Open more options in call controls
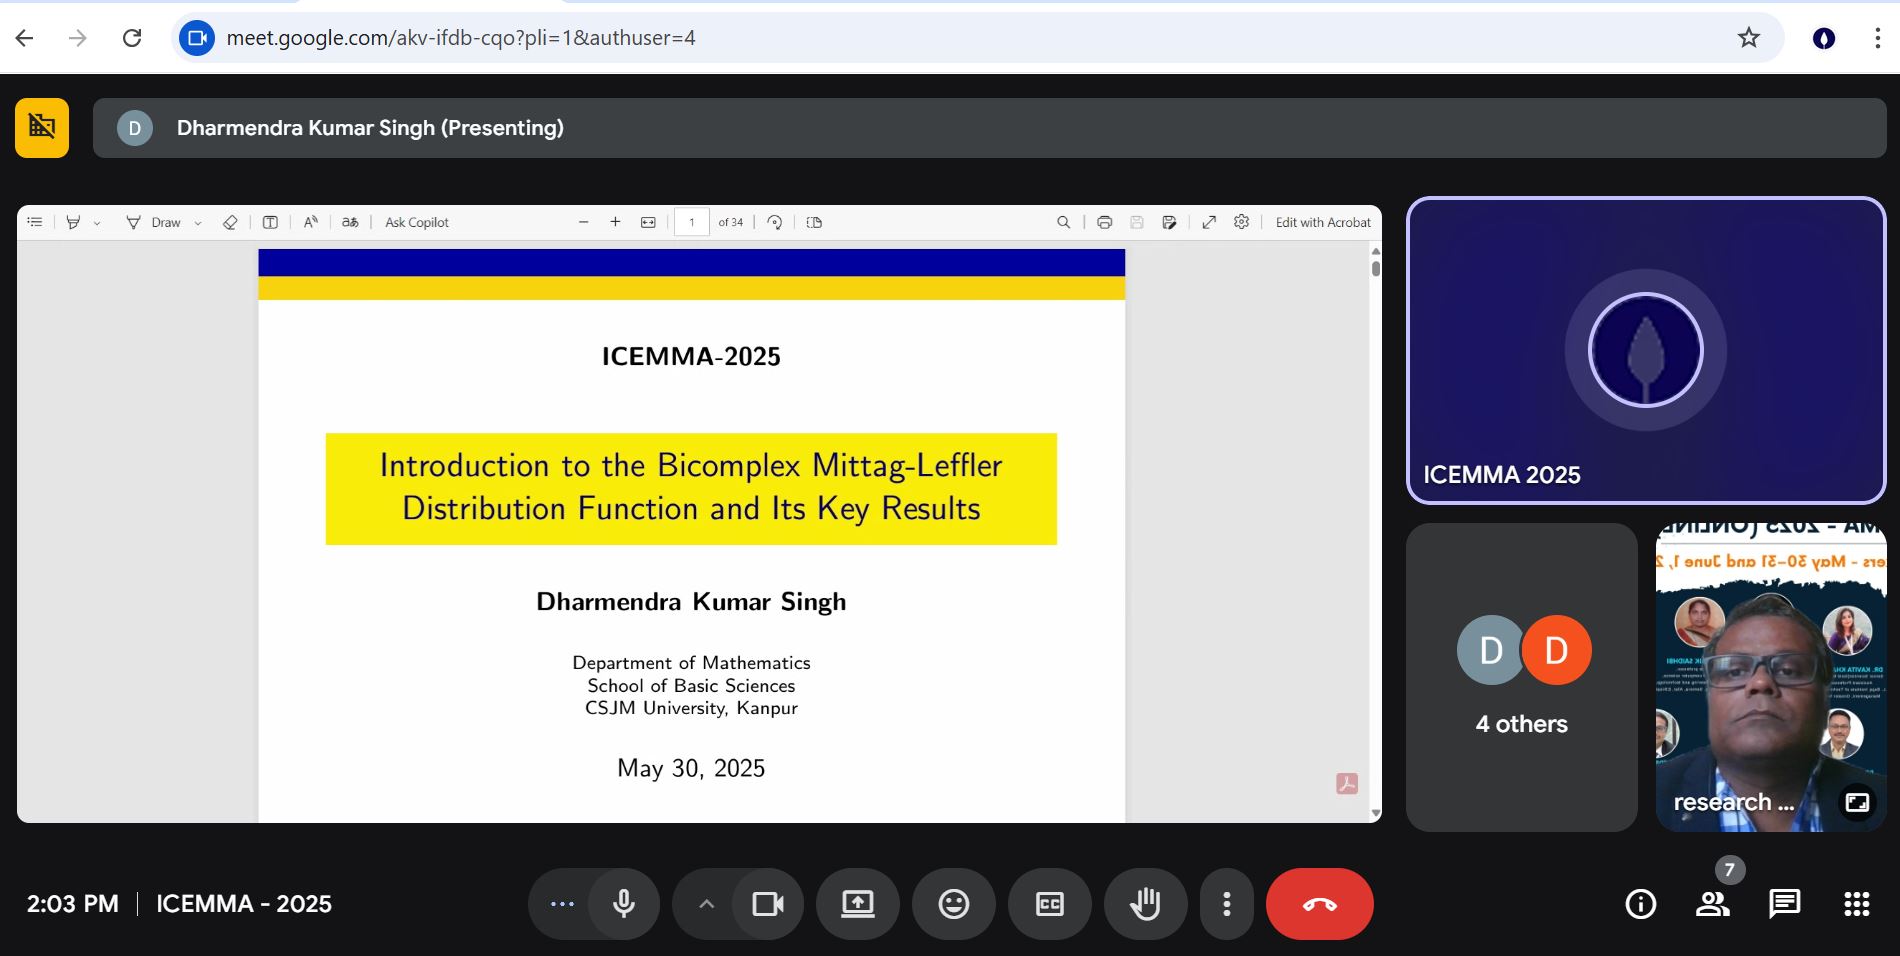The image size is (1900, 956). click(x=1226, y=904)
